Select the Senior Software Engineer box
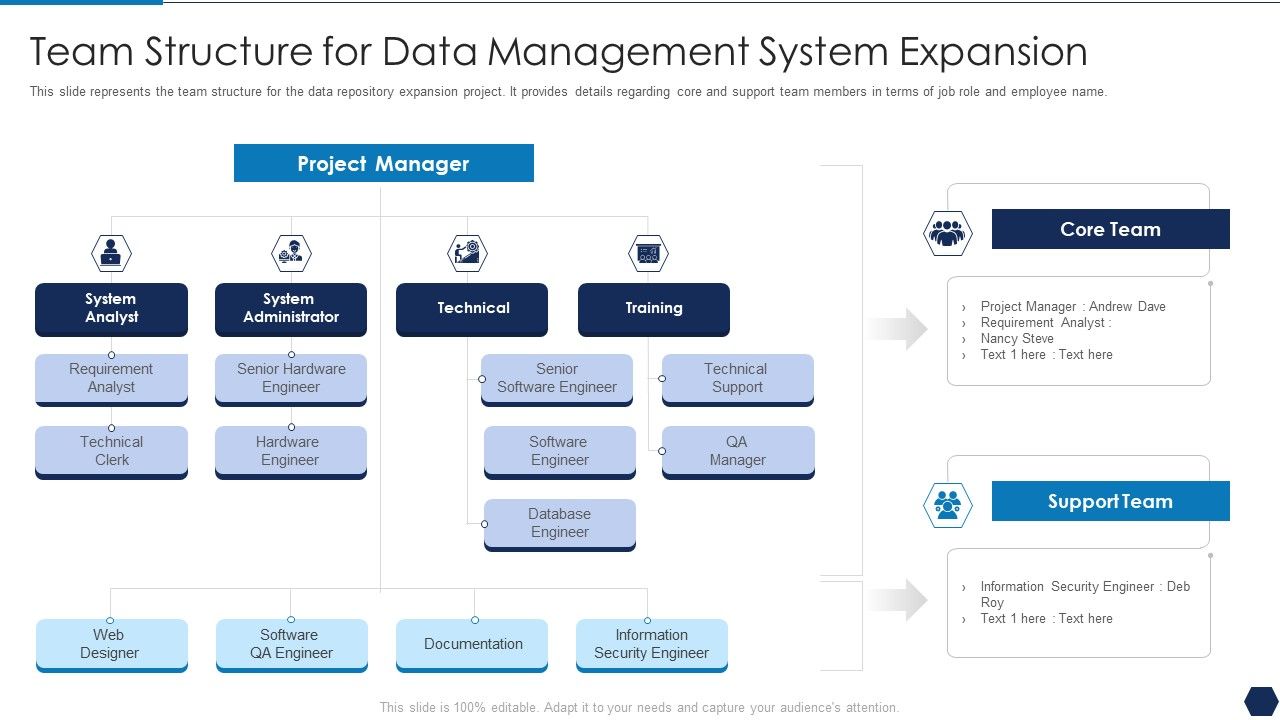Screen dimensions: 1280x720 [x=557, y=380]
